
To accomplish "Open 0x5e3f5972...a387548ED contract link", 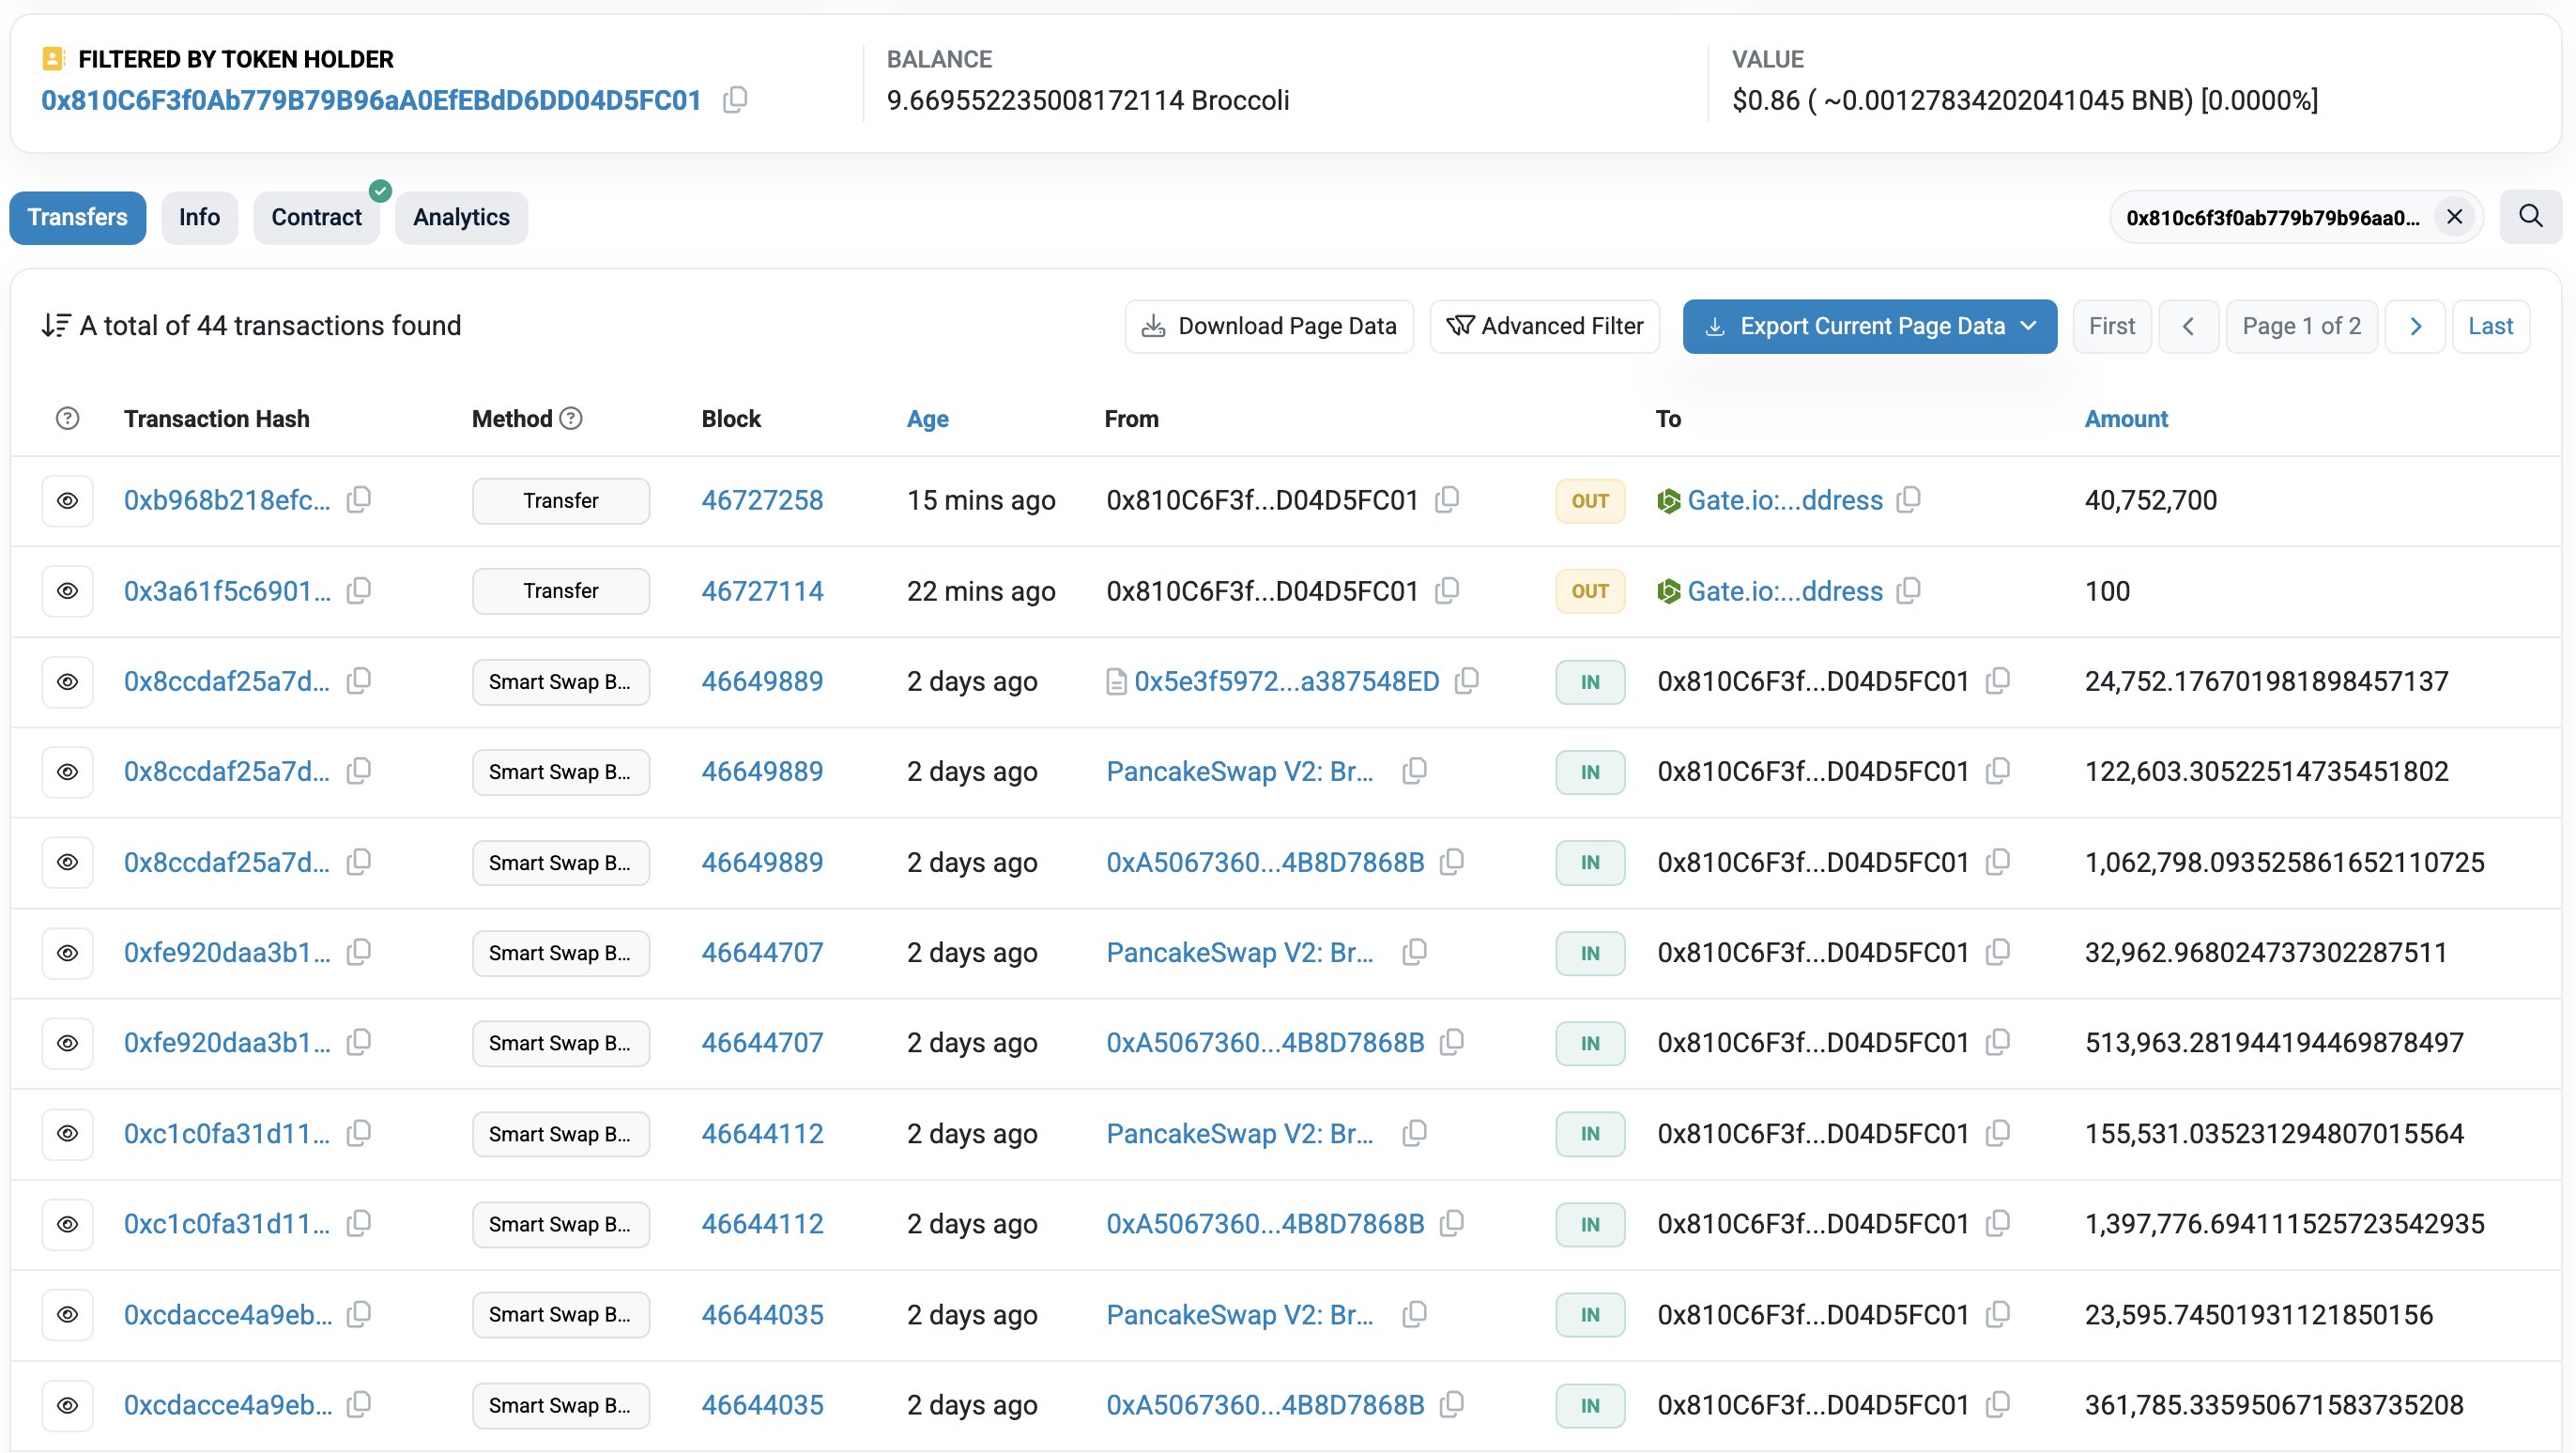I will [x=1286, y=681].
